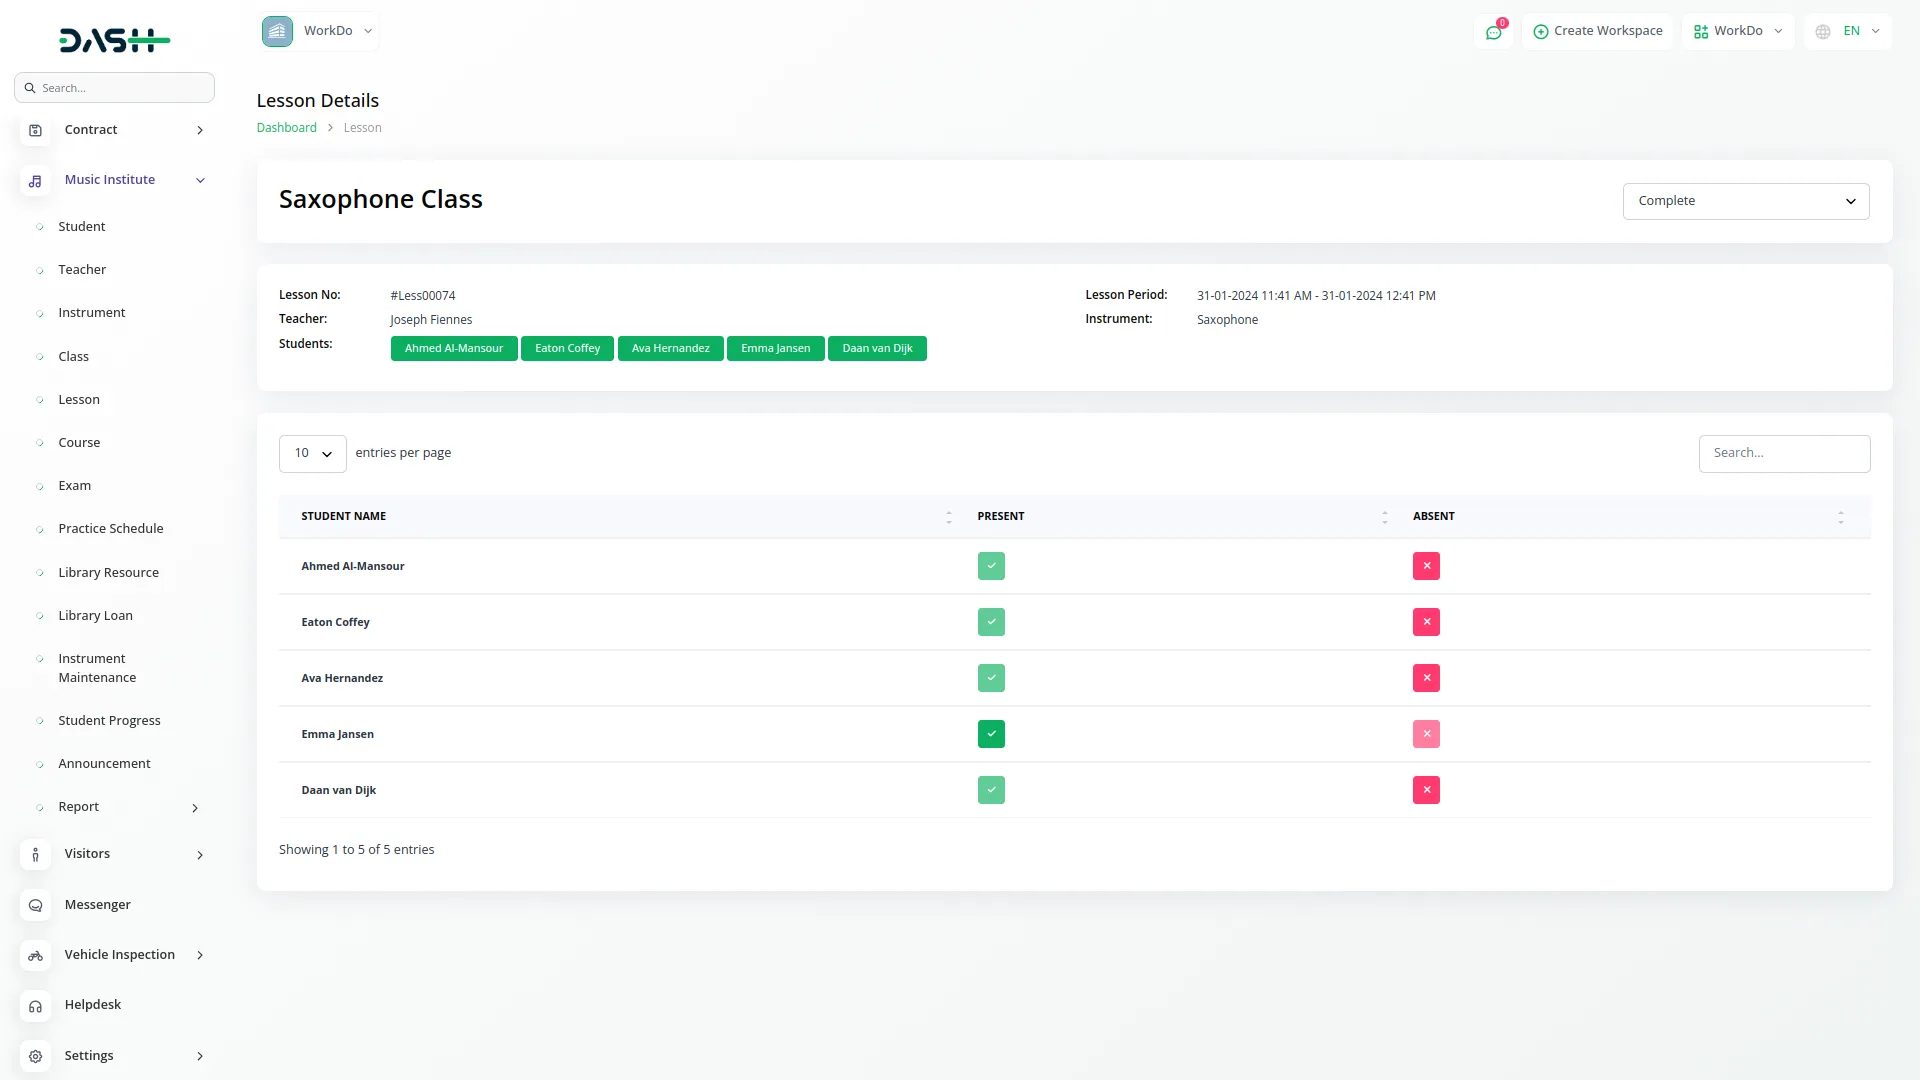Mark Eaton Coffey as absent
The width and height of the screenshot is (1920, 1080).
click(1426, 622)
